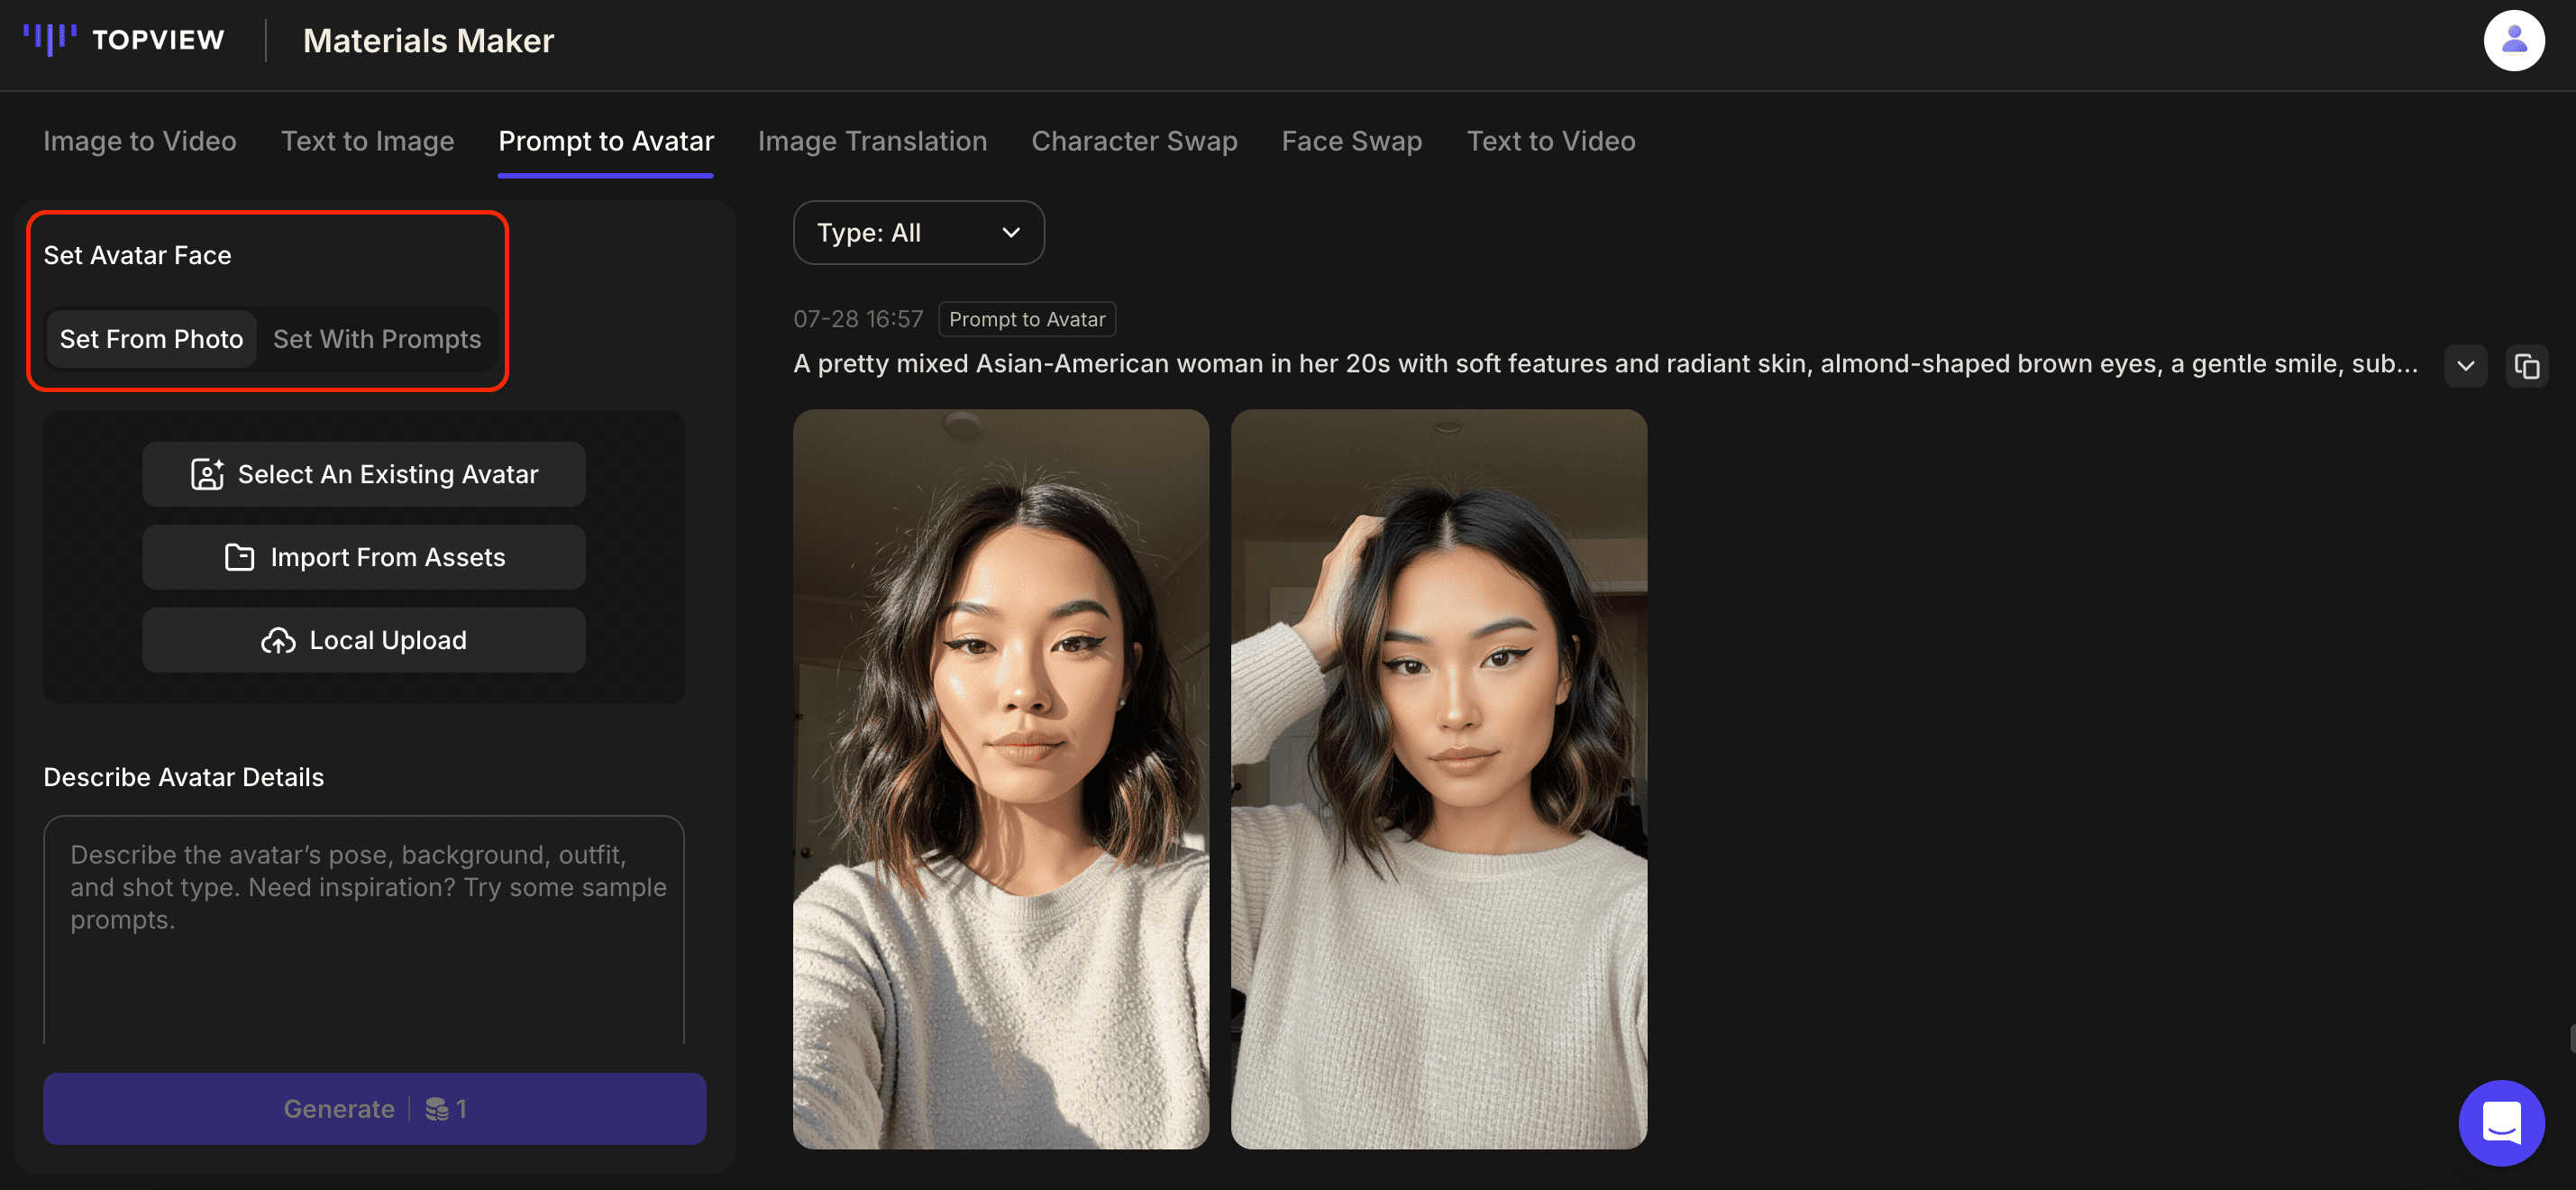
Task: Switch to Set With Prompts mode
Action: tap(377, 339)
